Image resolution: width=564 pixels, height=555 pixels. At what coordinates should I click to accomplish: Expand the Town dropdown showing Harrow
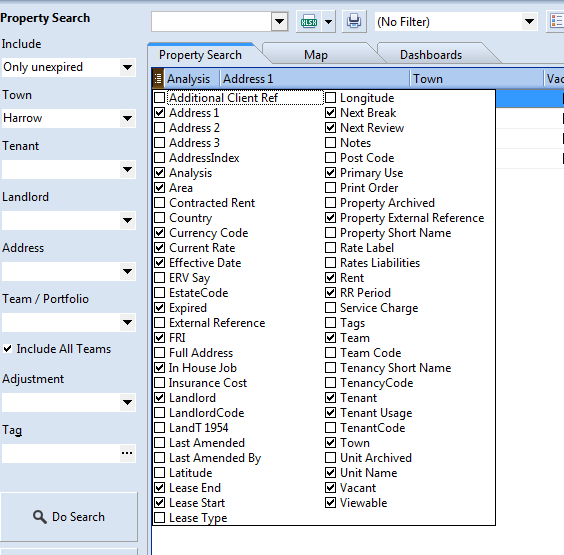[x=127, y=118]
